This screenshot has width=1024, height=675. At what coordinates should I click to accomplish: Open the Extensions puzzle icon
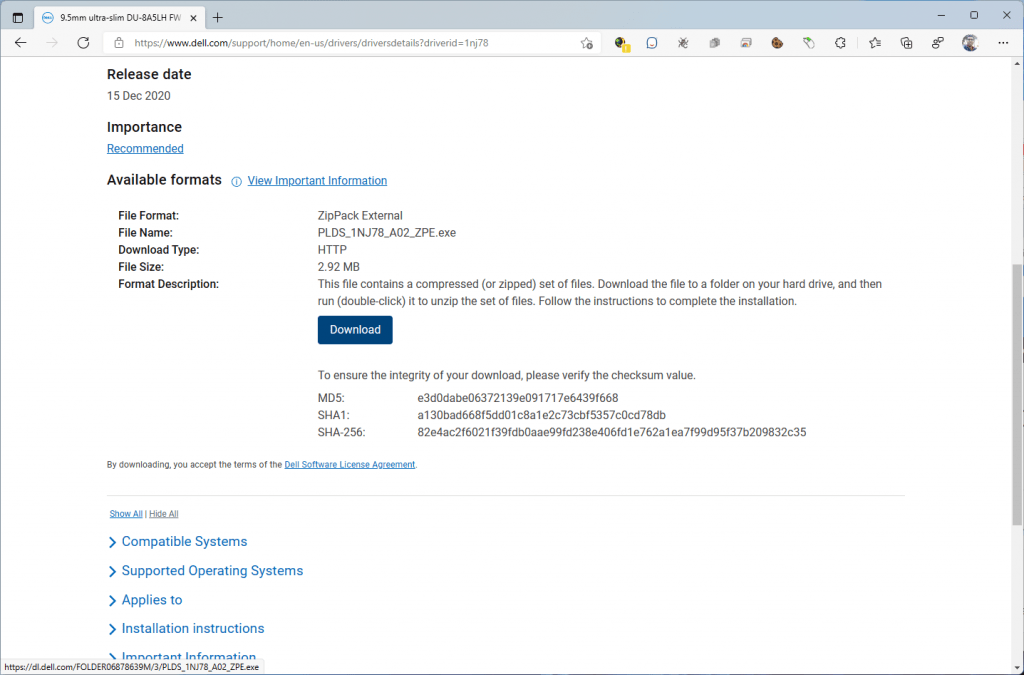[840, 43]
